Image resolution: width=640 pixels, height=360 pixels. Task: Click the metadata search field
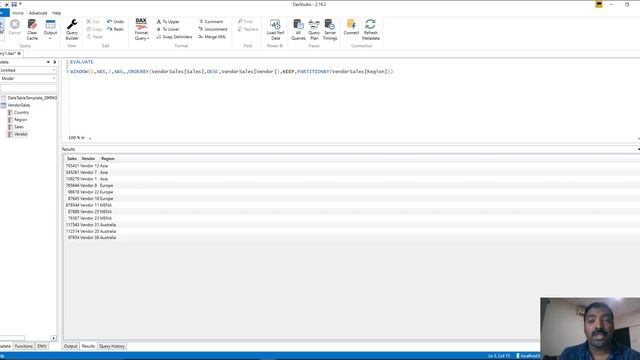tap(28, 88)
